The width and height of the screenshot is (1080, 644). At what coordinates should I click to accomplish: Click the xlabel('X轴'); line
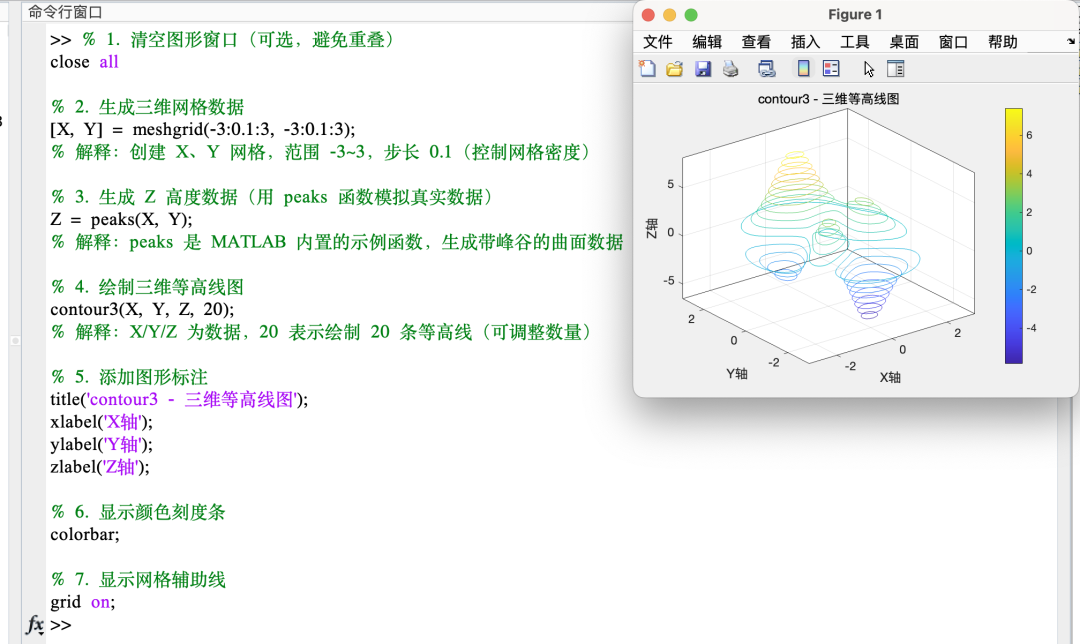pyautogui.click(x=101, y=422)
